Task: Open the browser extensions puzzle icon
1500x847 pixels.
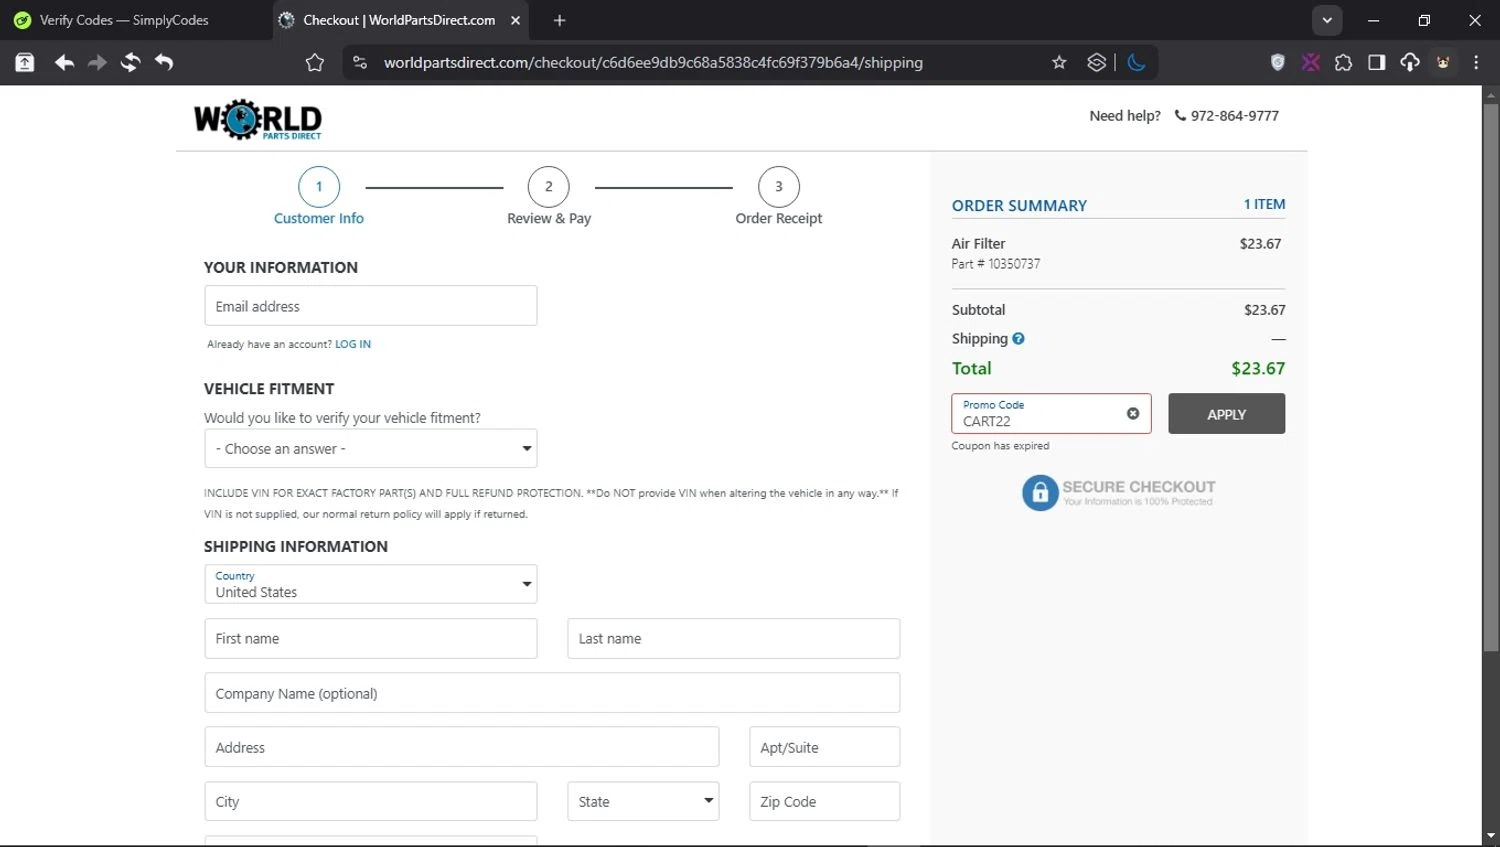Action: click(x=1343, y=63)
